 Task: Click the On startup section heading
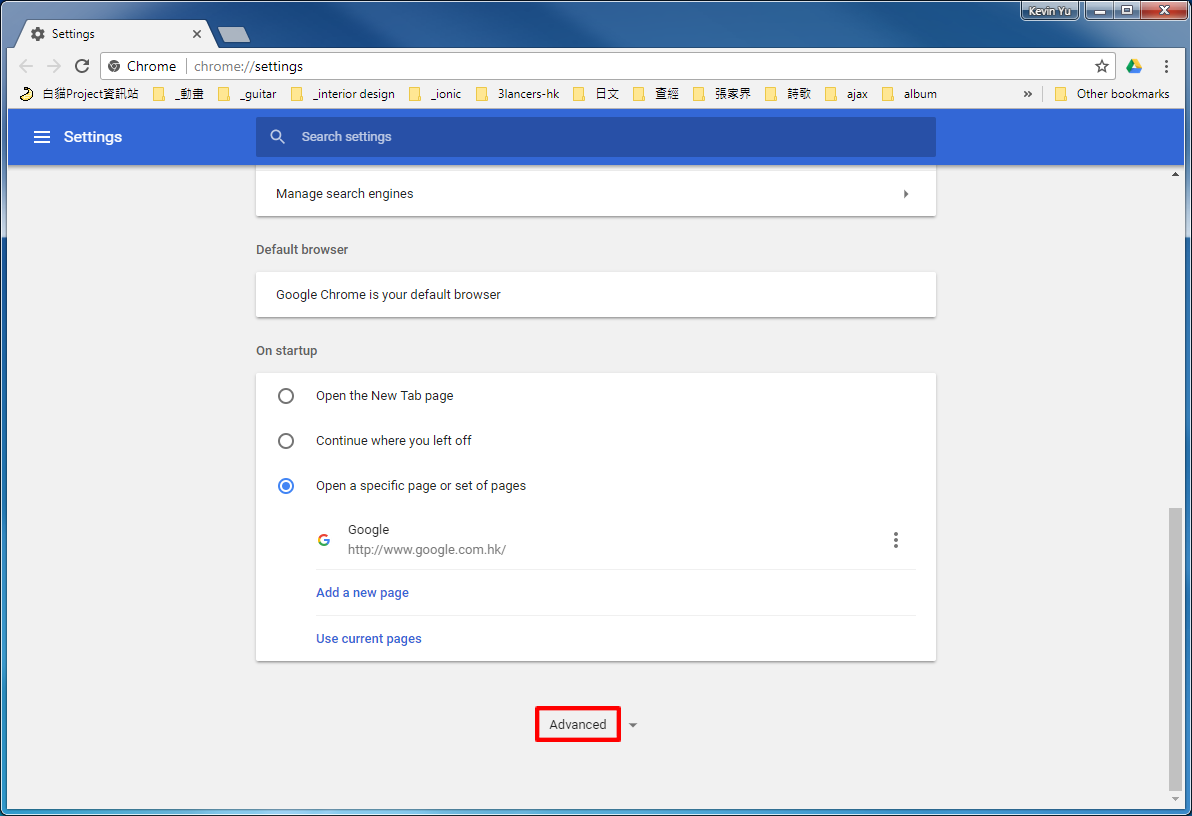[x=287, y=351]
